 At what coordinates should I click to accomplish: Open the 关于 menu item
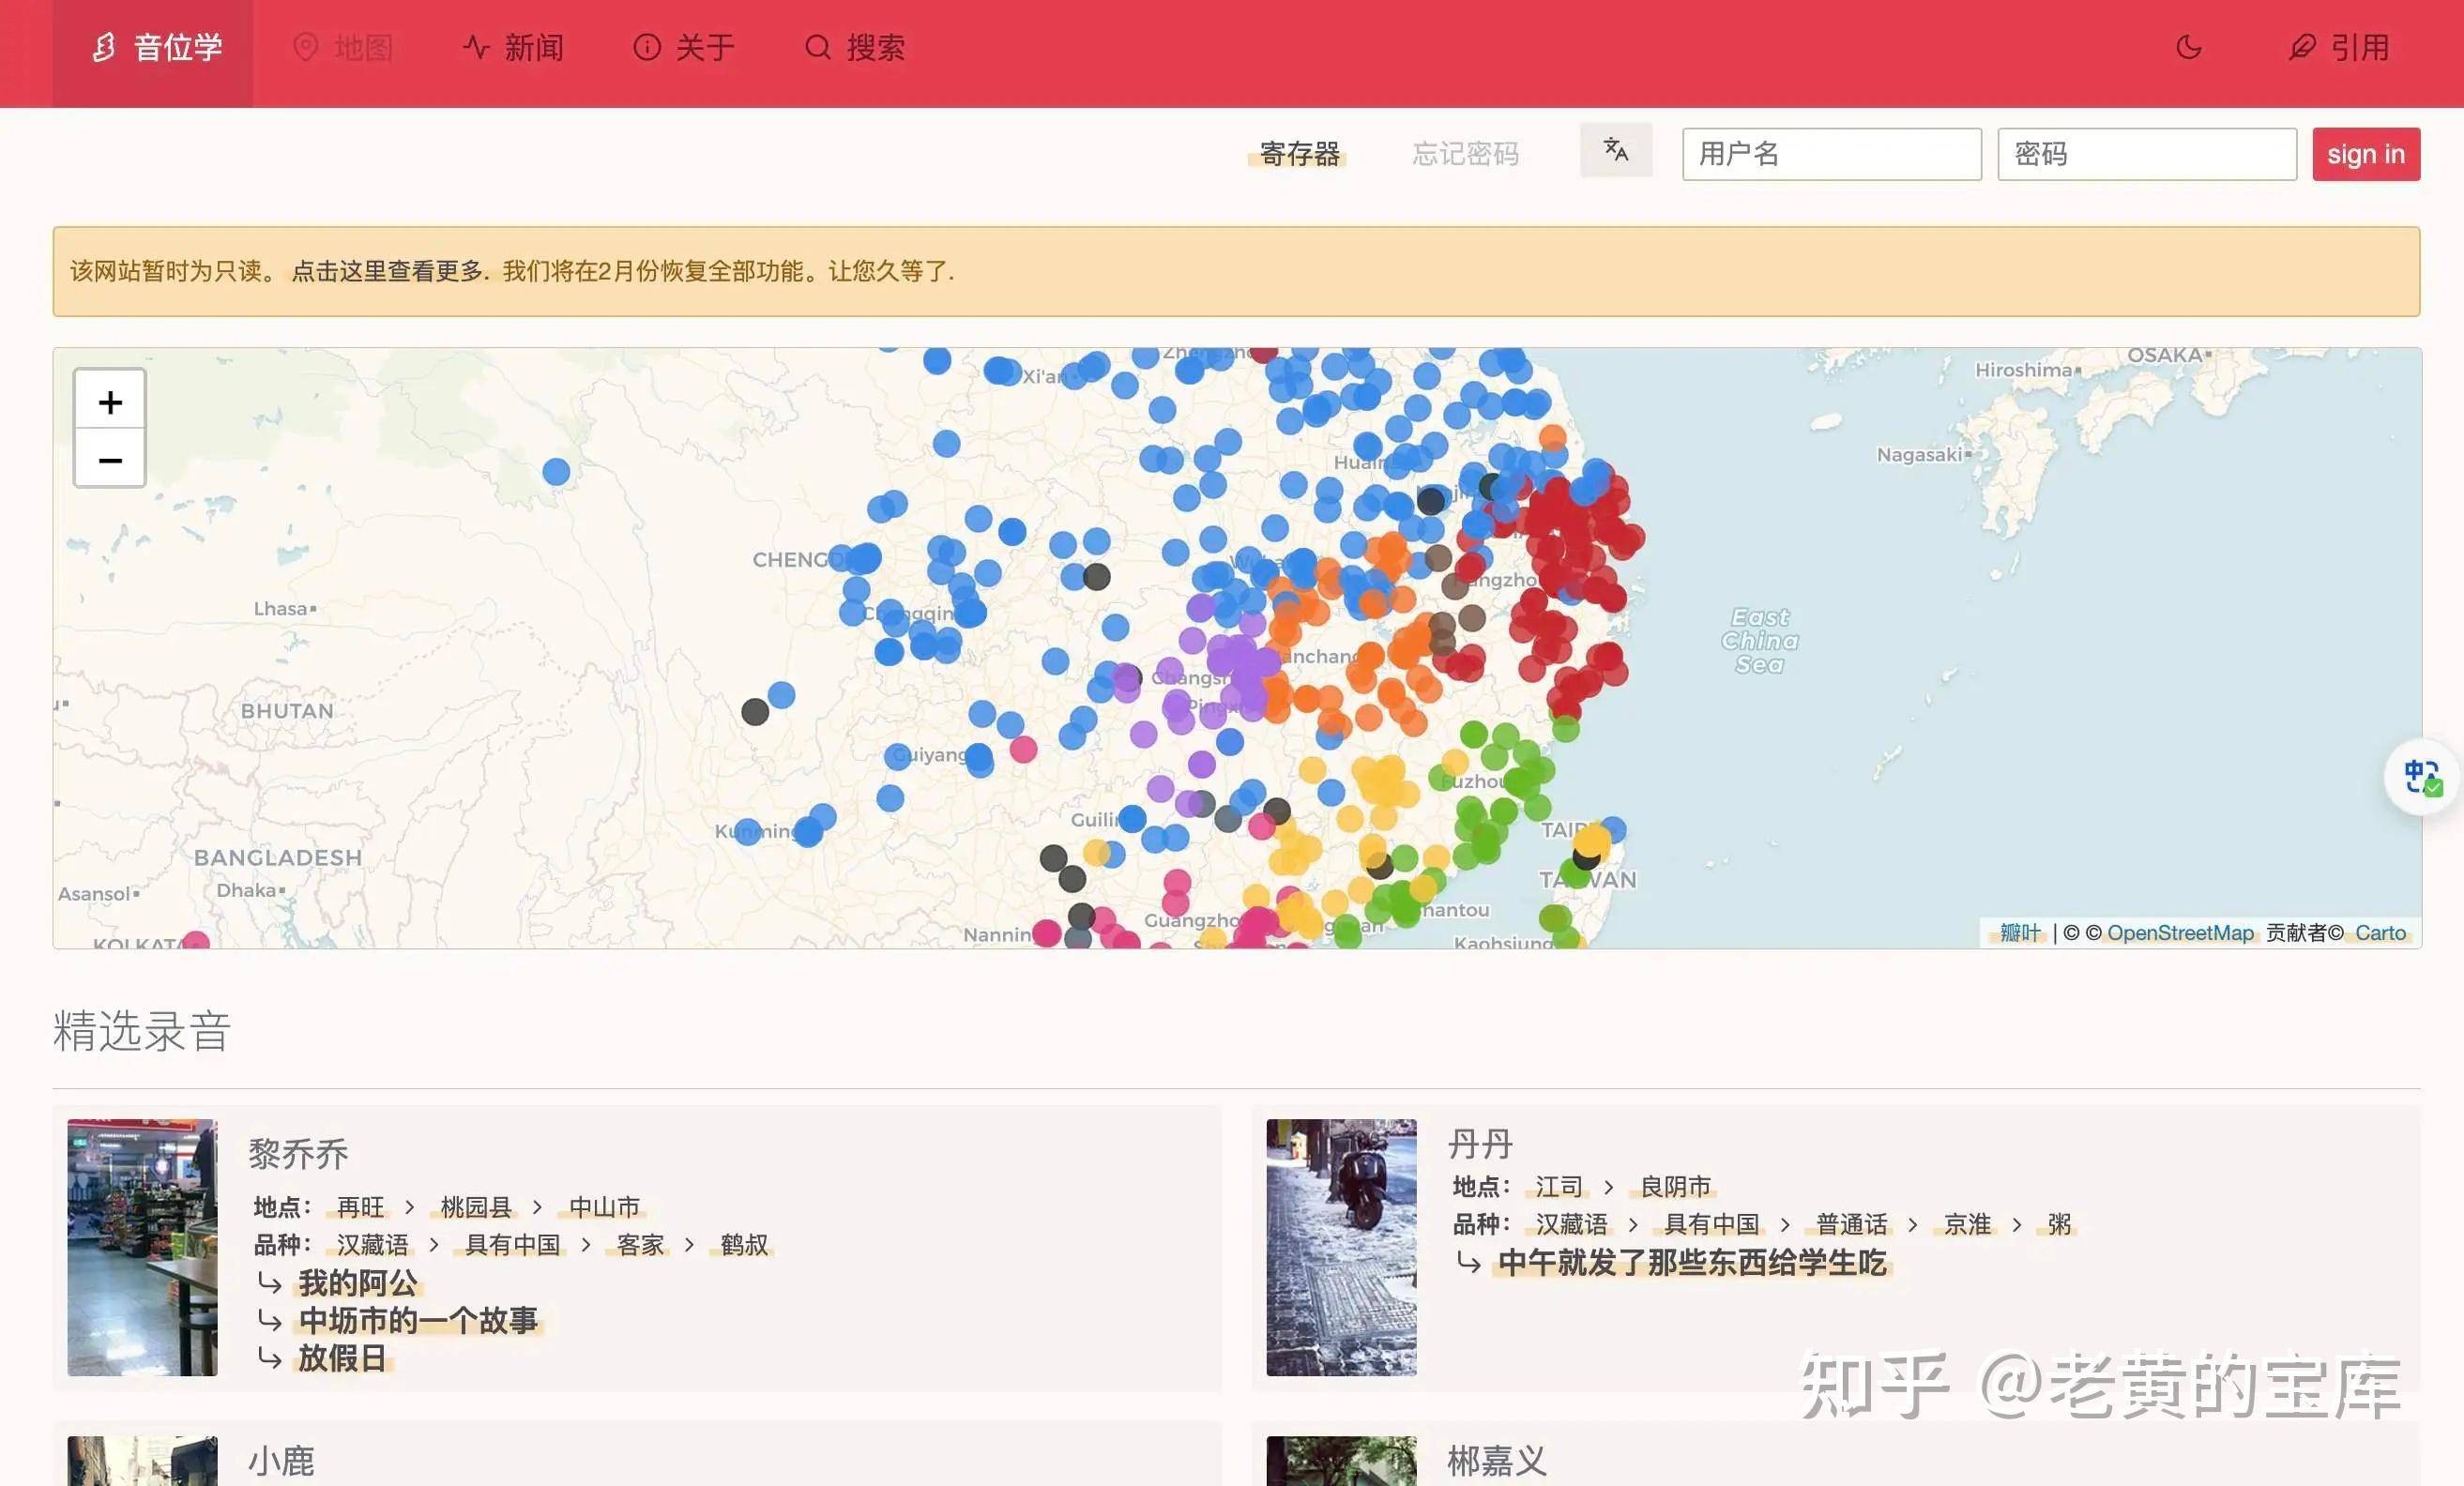pyautogui.click(x=684, y=48)
